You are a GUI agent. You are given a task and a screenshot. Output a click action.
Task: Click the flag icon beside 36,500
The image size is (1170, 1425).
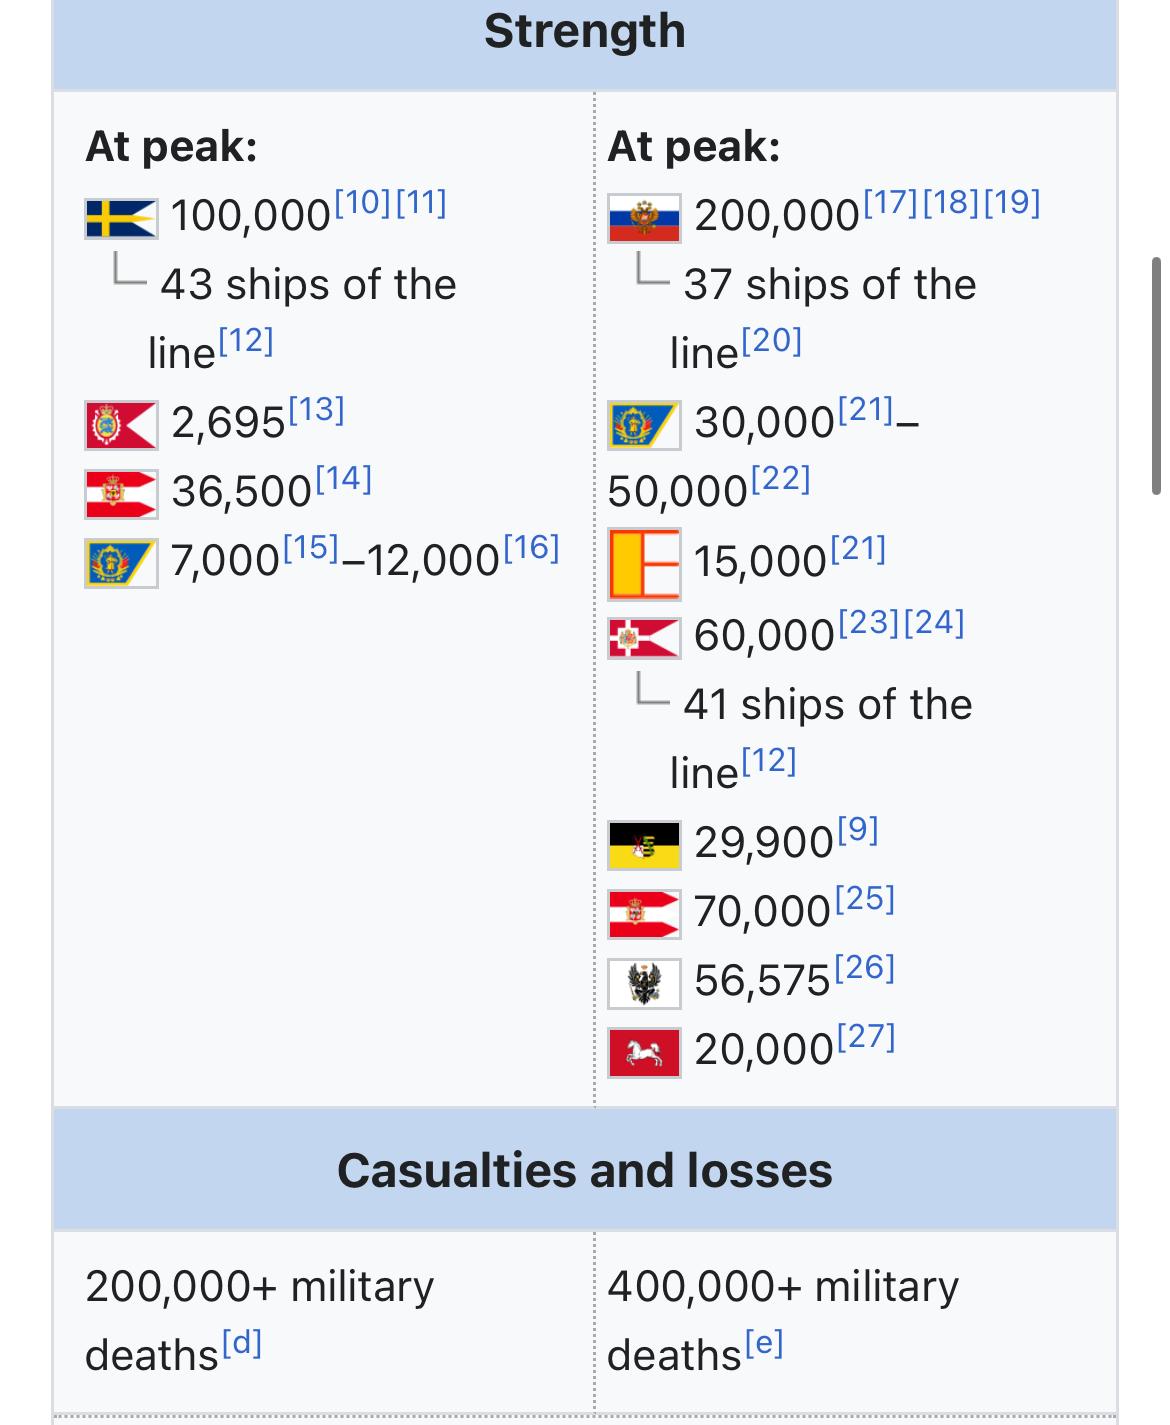click(x=121, y=494)
